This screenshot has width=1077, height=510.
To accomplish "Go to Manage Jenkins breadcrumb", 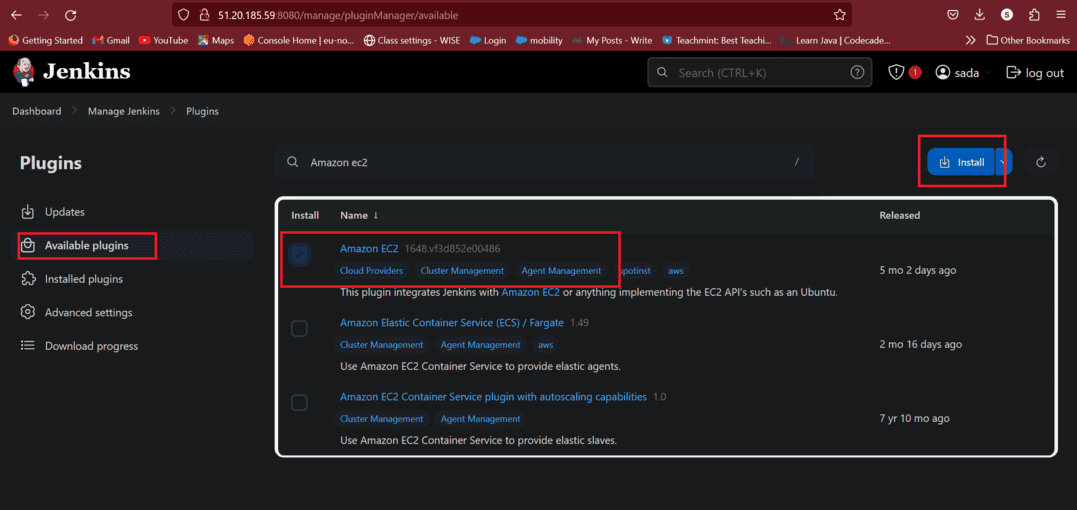I will tap(124, 111).
